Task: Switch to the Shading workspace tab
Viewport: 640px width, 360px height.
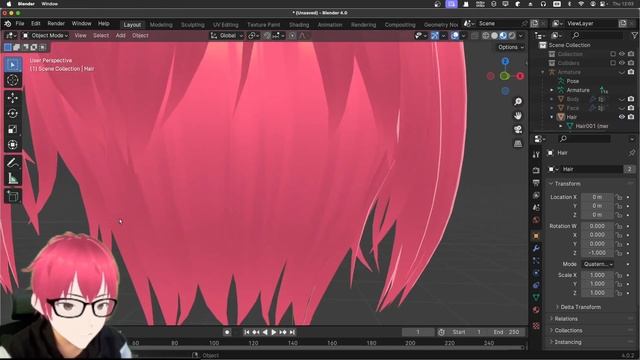Action: click(x=299, y=25)
